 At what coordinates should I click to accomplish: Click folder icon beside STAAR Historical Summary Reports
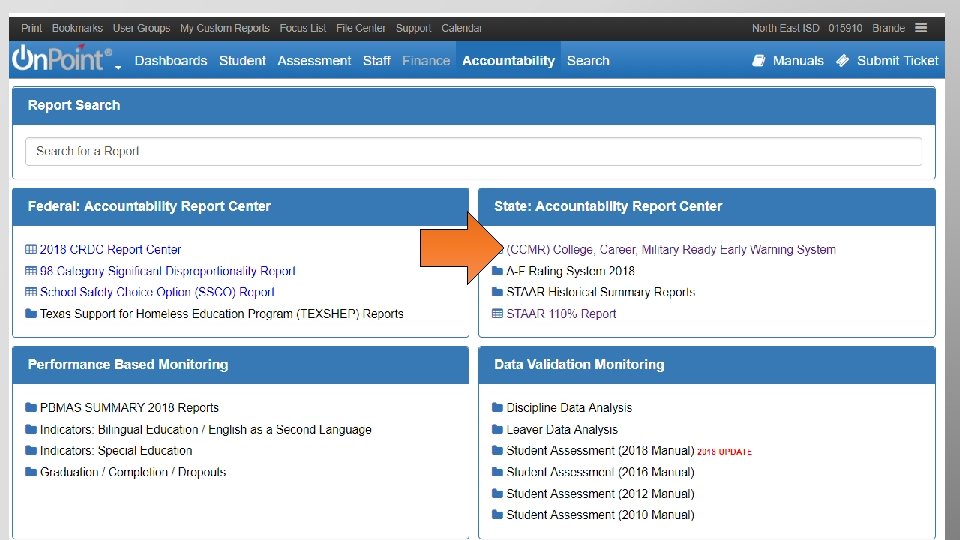coord(497,292)
